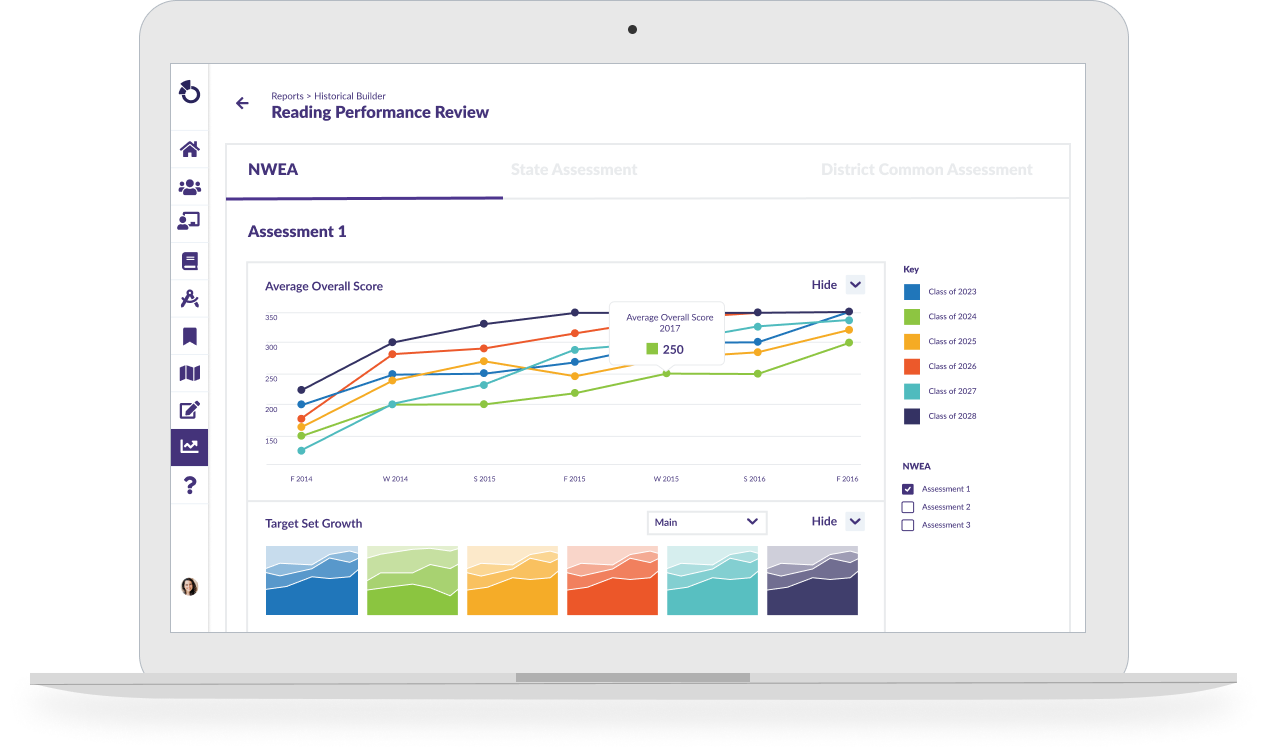
Task: Click the highlighted analytics chart icon
Action: 189,447
